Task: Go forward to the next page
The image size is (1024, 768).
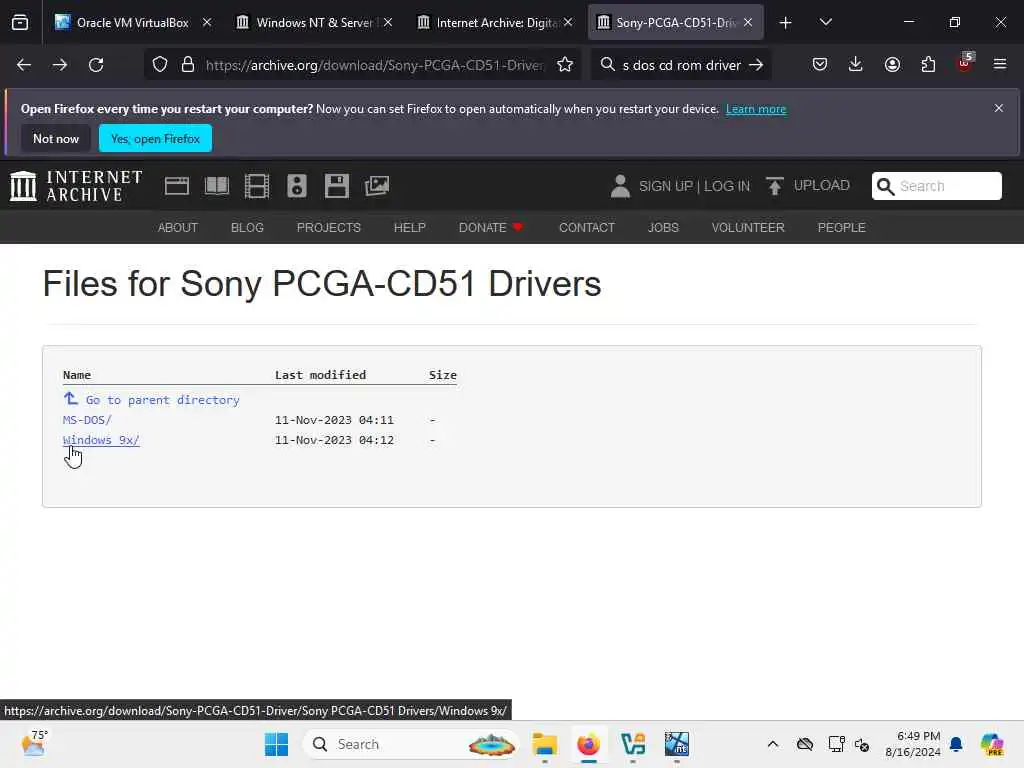Action: point(60,65)
